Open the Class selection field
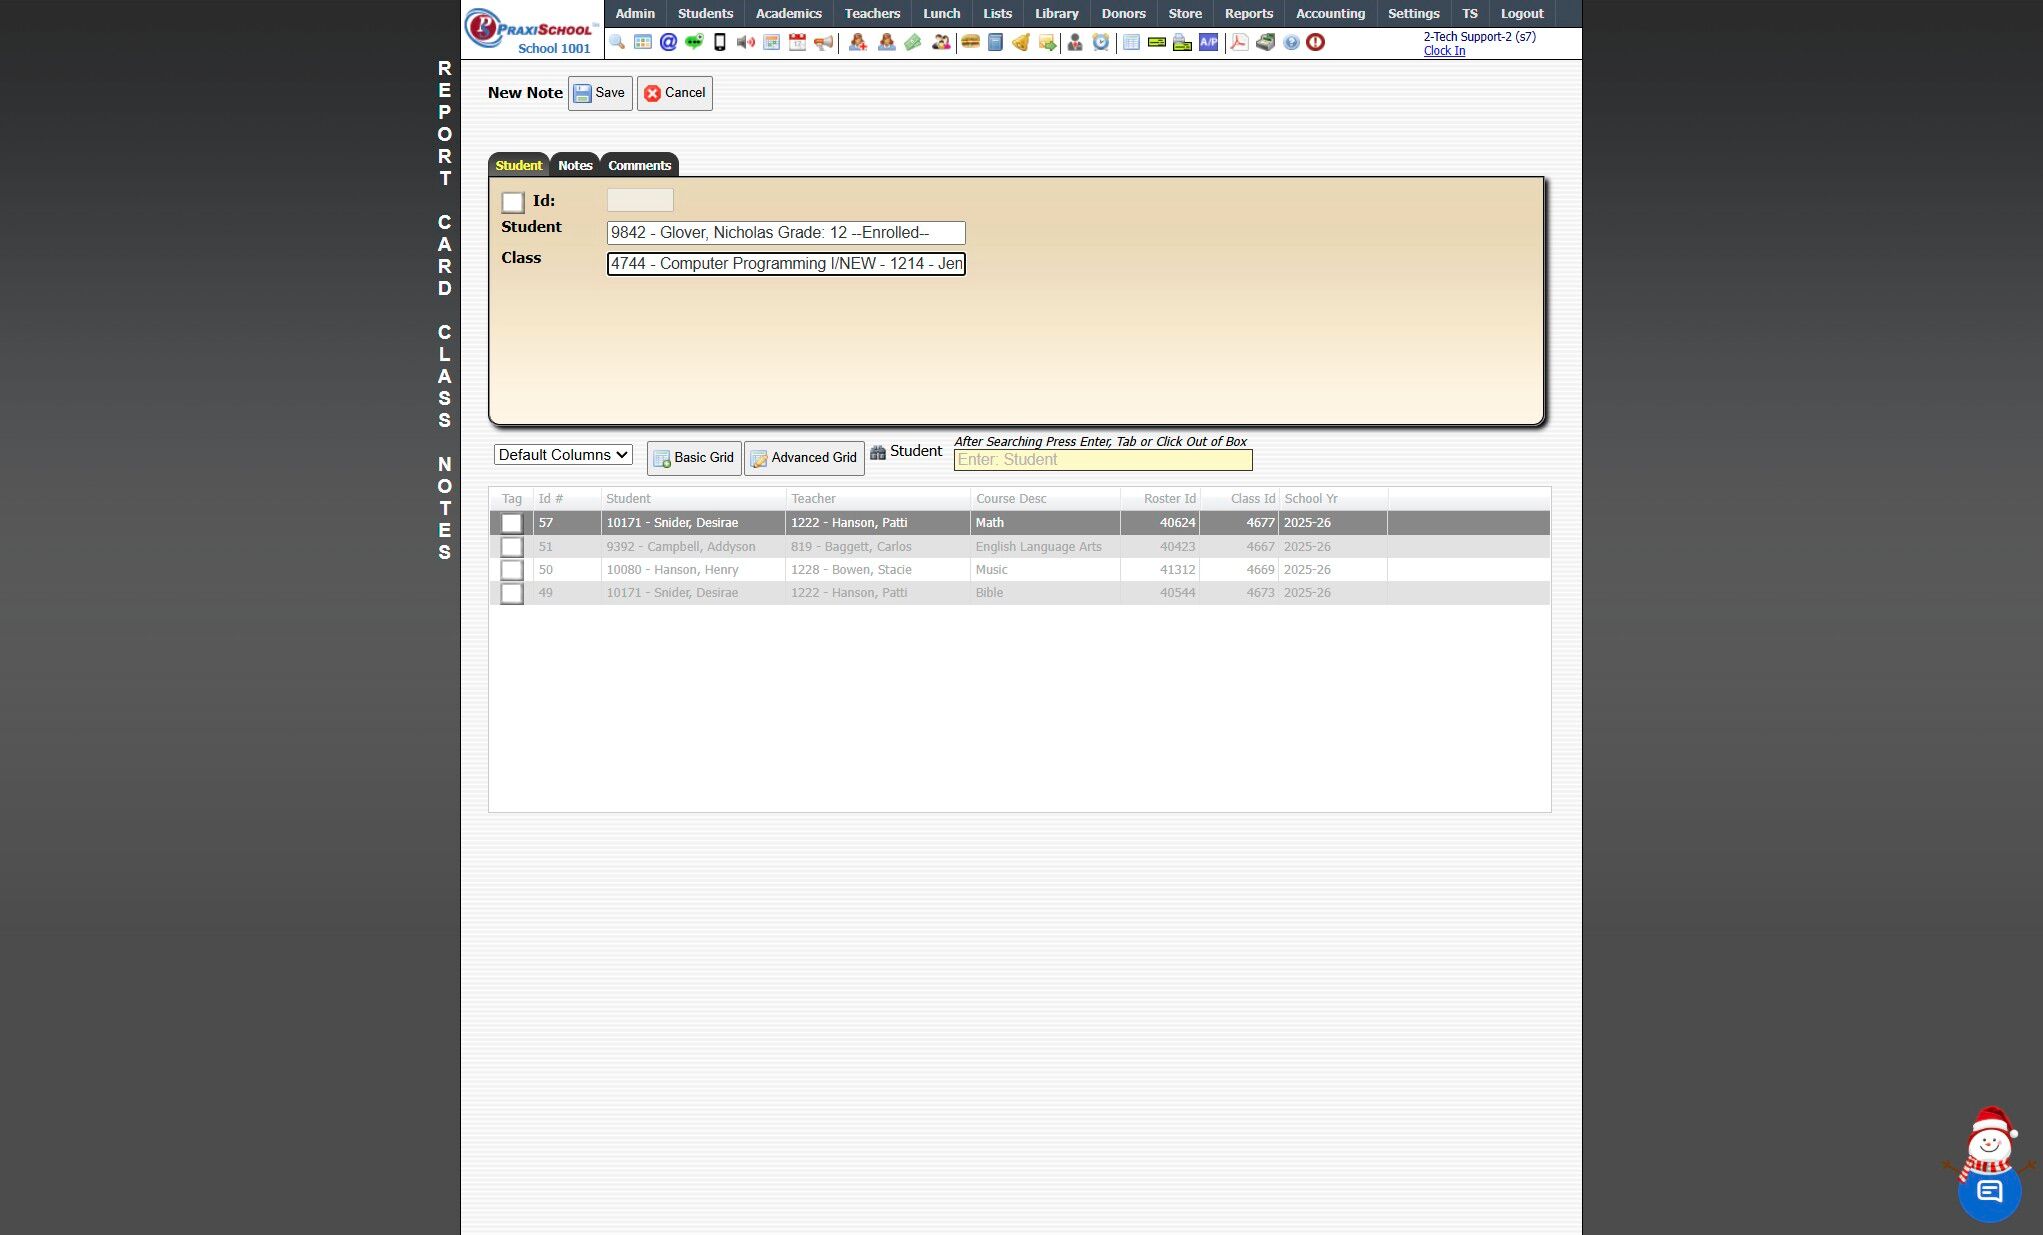 [786, 264]
